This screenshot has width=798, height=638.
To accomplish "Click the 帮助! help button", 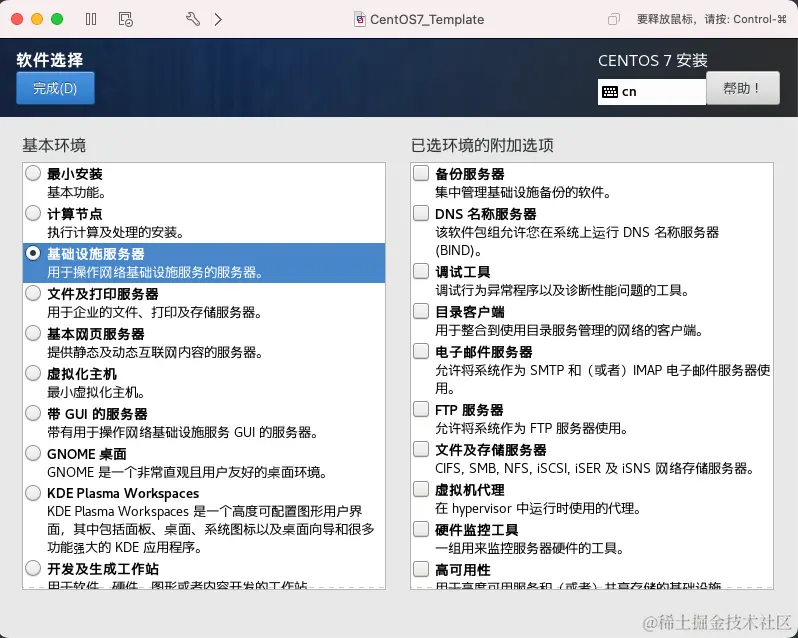I will pos(743,88).
